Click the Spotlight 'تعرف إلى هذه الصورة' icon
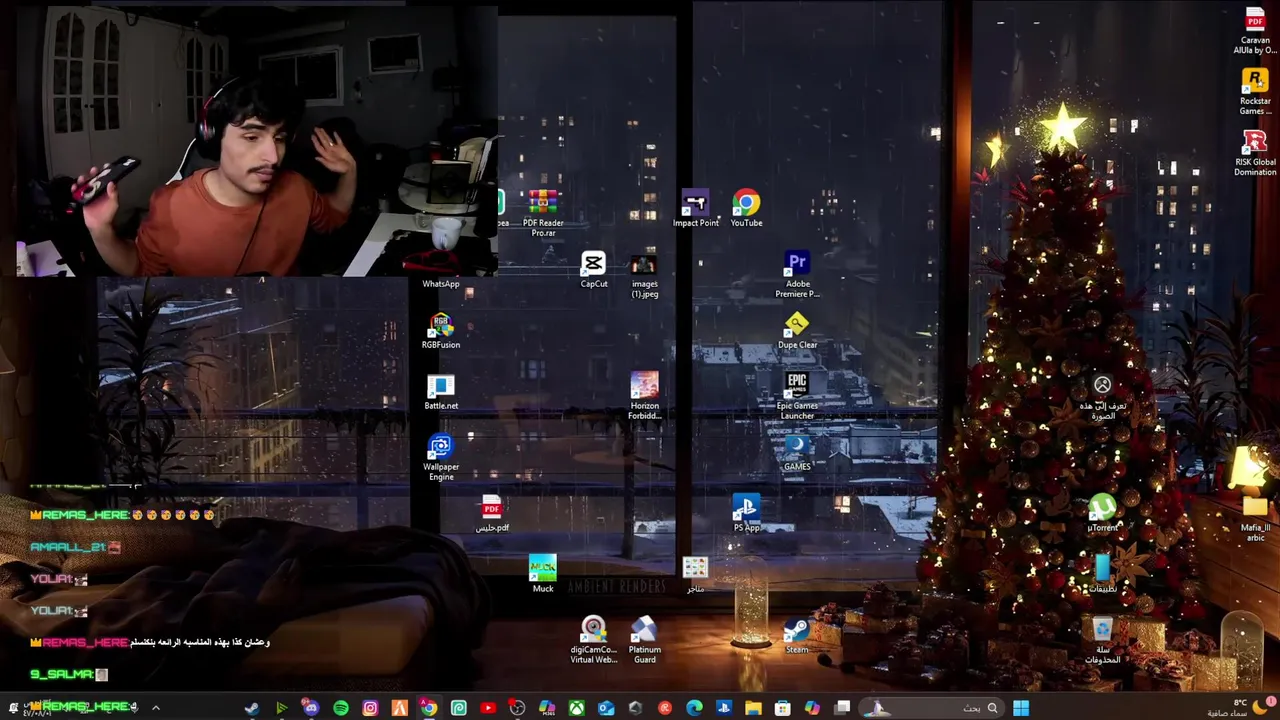 1102,397
